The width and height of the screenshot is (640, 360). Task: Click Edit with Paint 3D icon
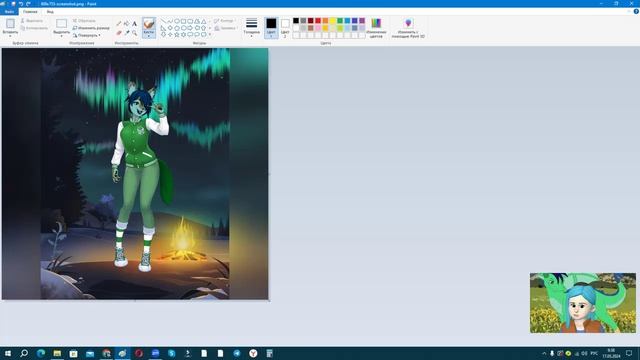pyautogui.click(x=408, y=23)
